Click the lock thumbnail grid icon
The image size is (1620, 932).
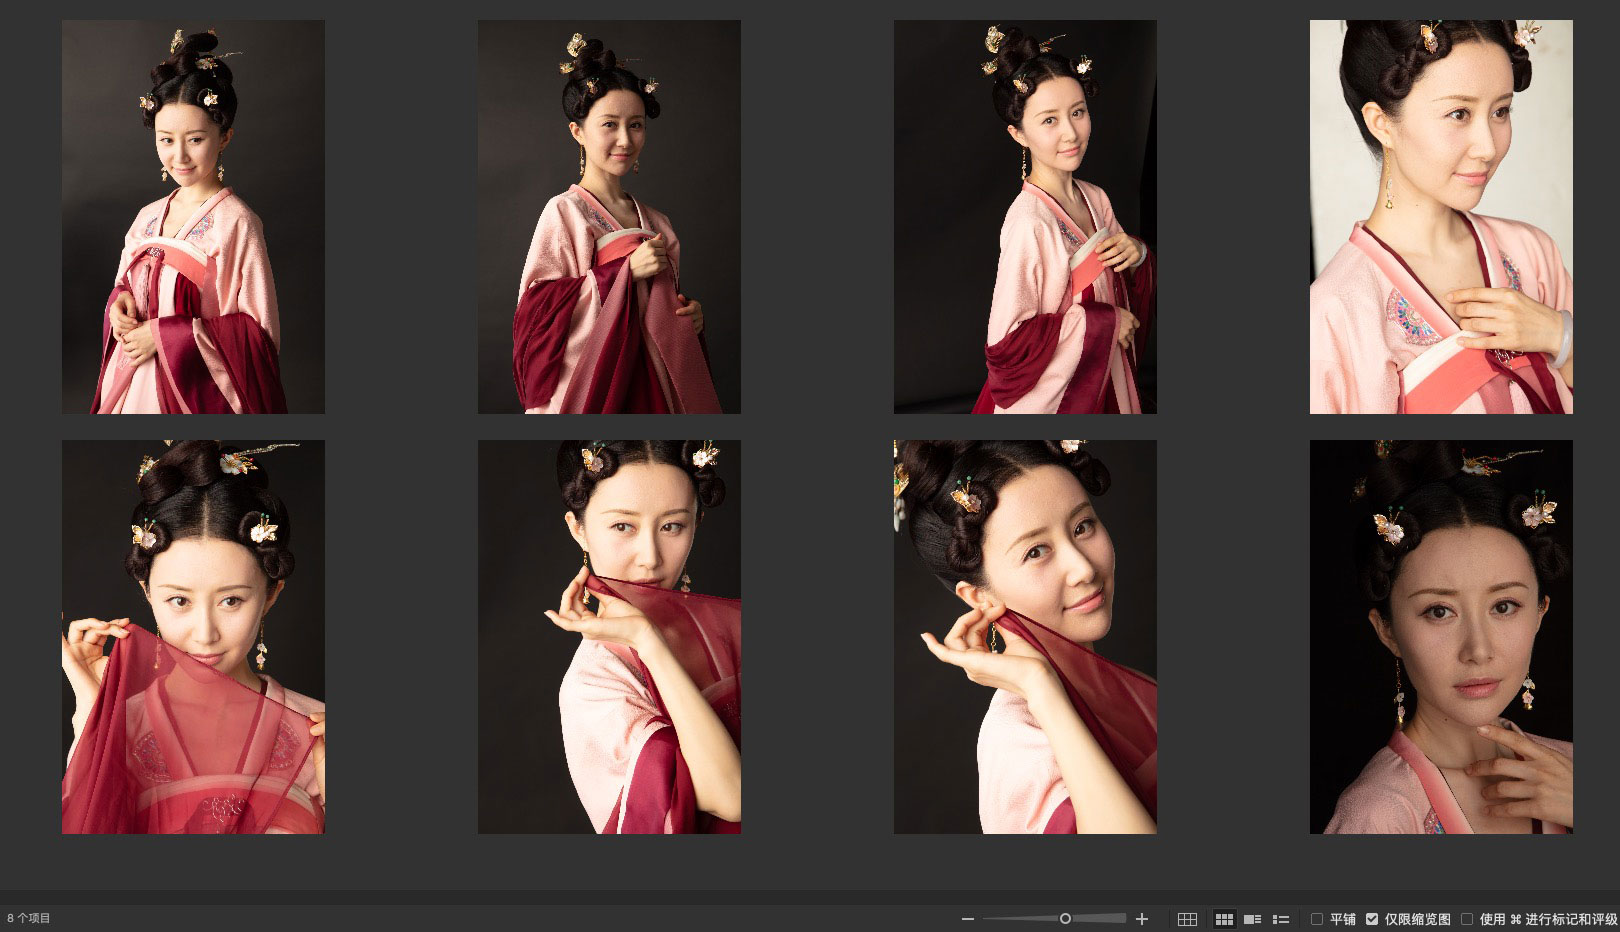pos(1187,919)
